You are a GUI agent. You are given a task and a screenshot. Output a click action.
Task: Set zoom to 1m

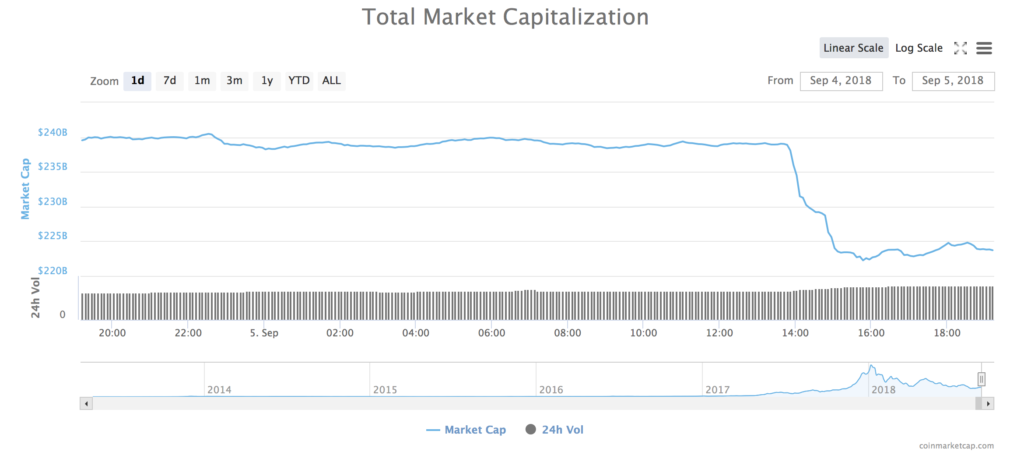point(202,80)
